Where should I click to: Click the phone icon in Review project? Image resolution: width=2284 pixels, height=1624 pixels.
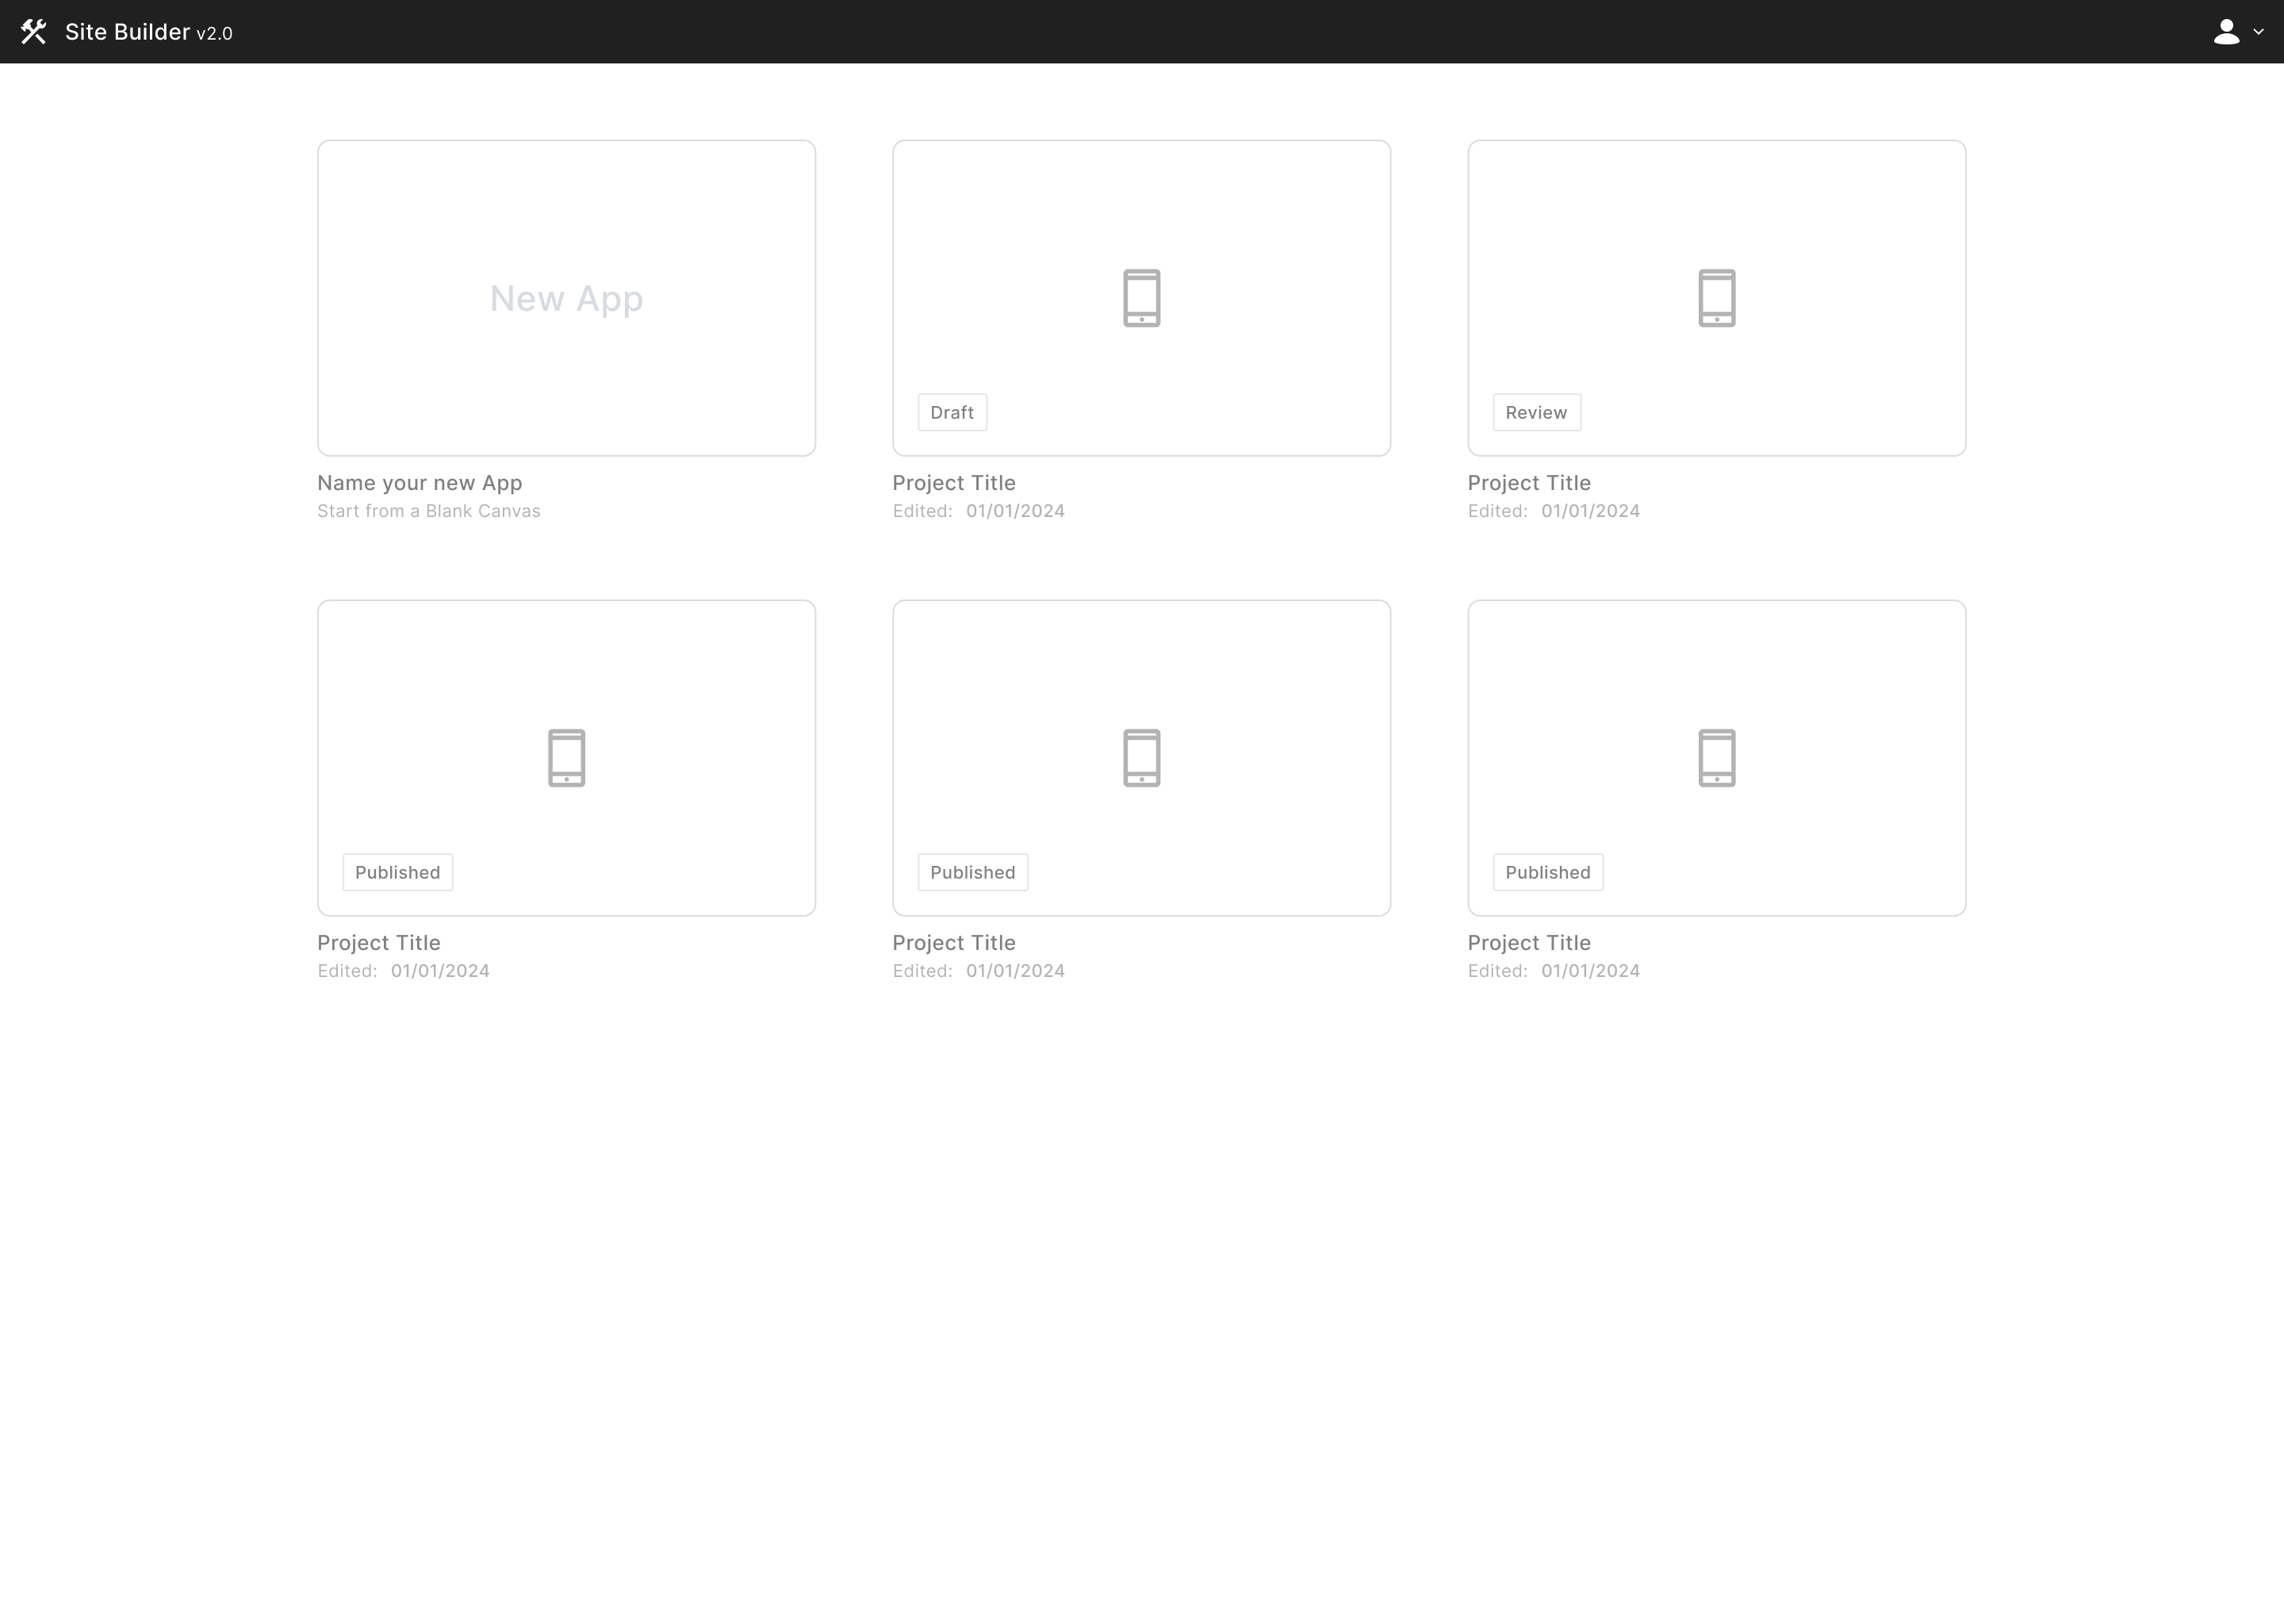[1716, 298]
